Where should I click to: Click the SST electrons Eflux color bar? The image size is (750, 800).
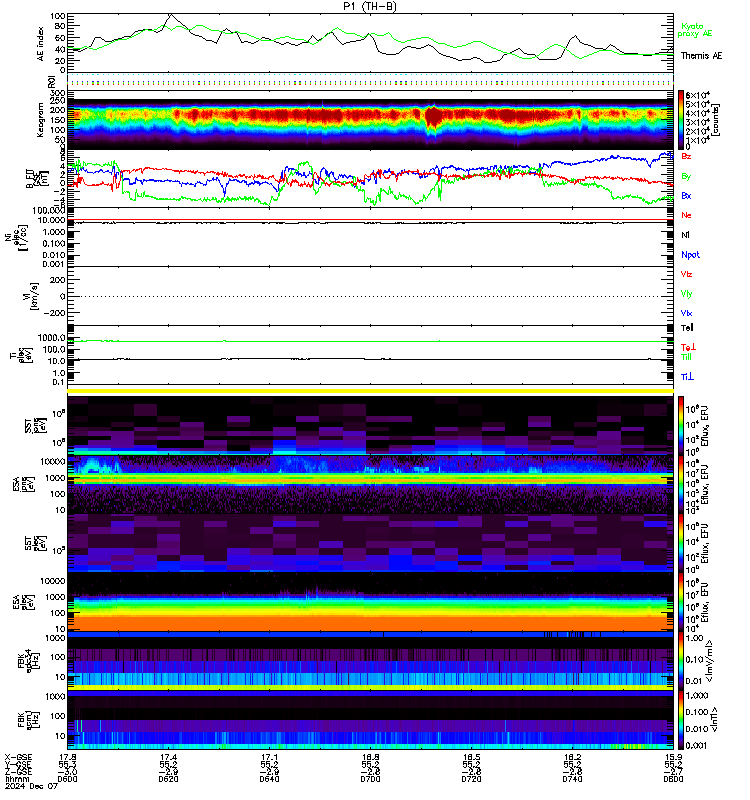point(681,543)
